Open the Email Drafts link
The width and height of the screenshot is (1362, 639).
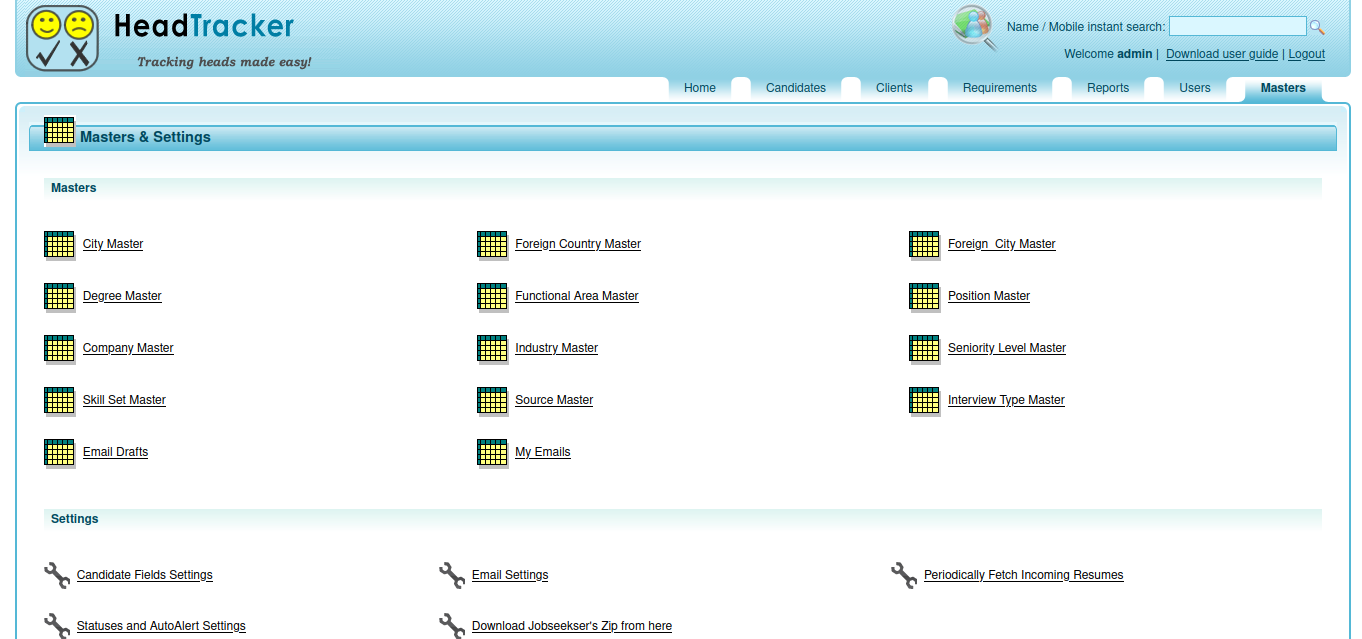115,452
